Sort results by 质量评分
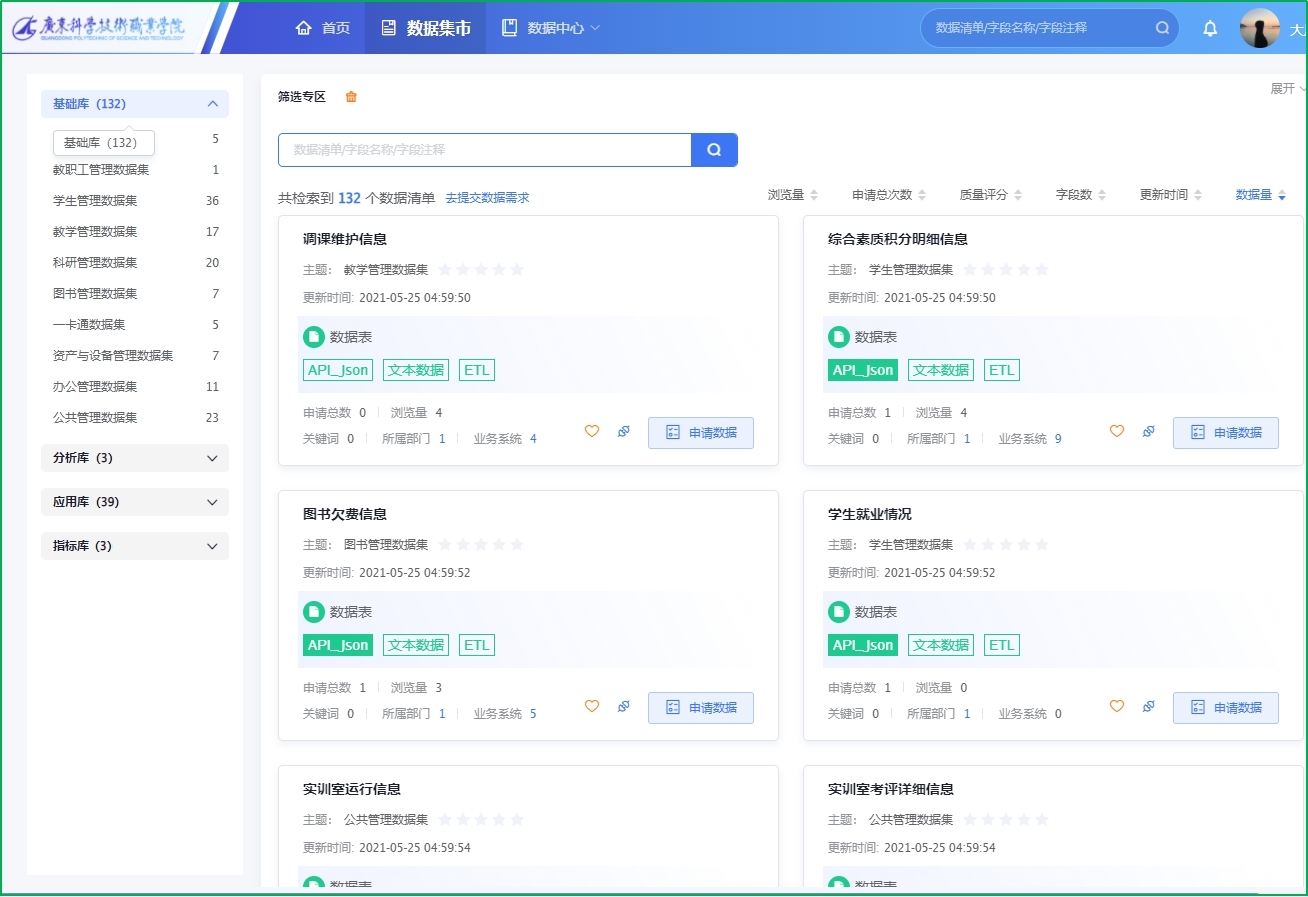The width and height of the screenshot is (1308, 897). point(991,195)
